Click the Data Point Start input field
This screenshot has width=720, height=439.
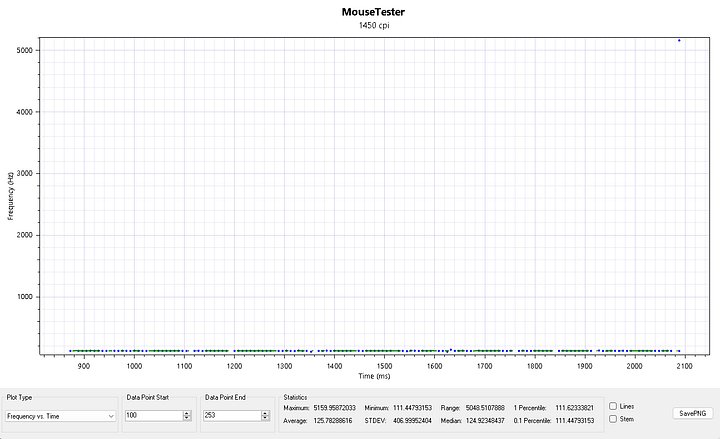(154, 415)
